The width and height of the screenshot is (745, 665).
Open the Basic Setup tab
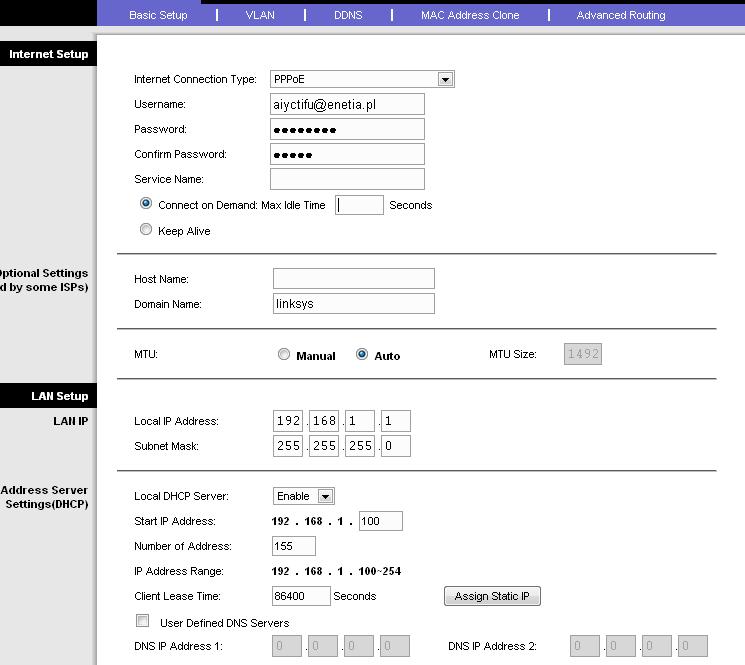pyautogui.click(x=158, y=15)
